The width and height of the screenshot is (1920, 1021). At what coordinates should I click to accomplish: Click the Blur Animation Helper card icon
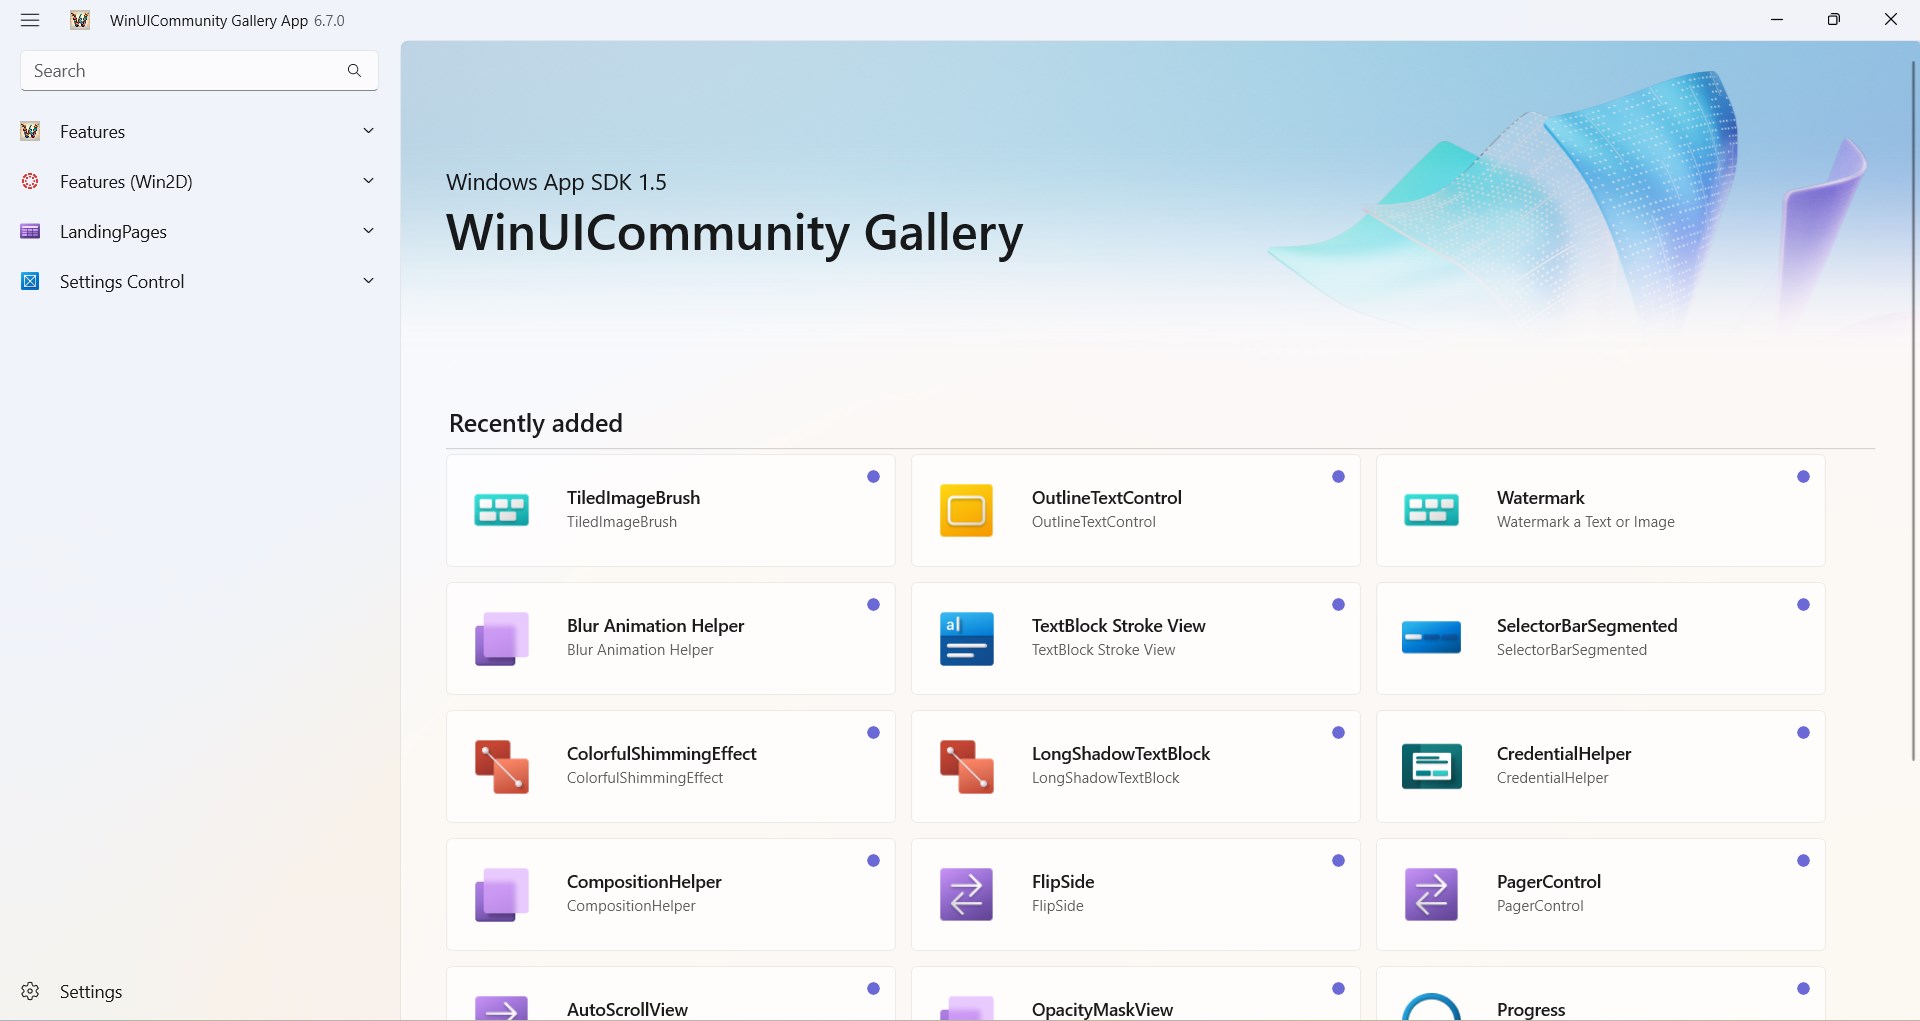click(501, 638)
